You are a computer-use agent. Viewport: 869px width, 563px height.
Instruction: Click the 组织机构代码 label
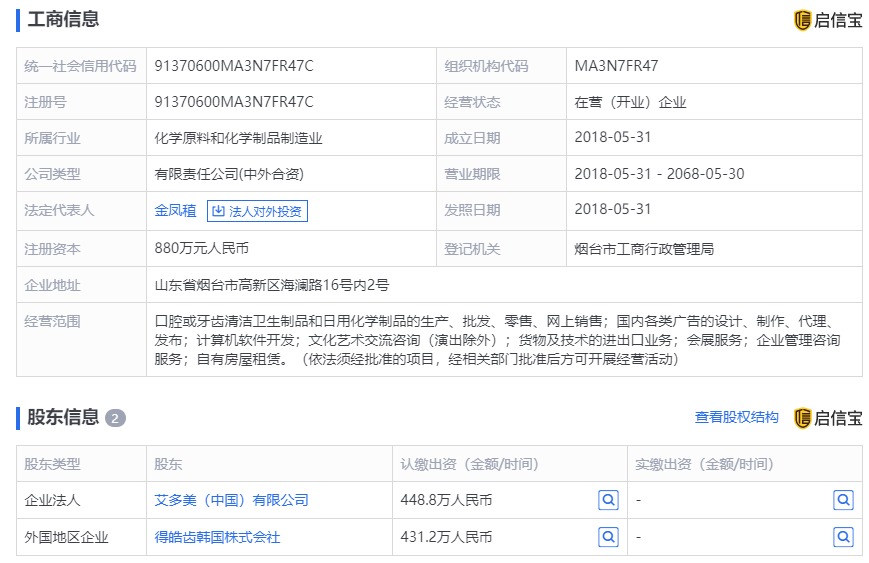[x=486, y=66]
